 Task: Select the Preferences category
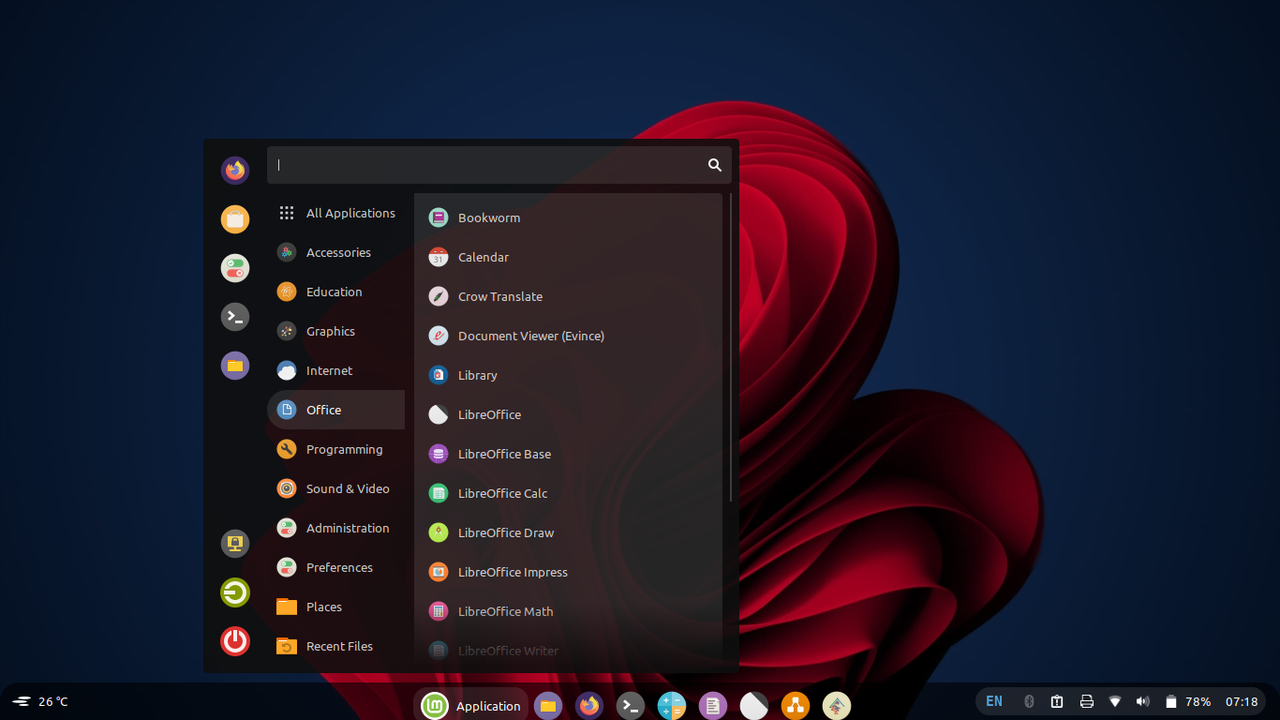tap(336, 567)
